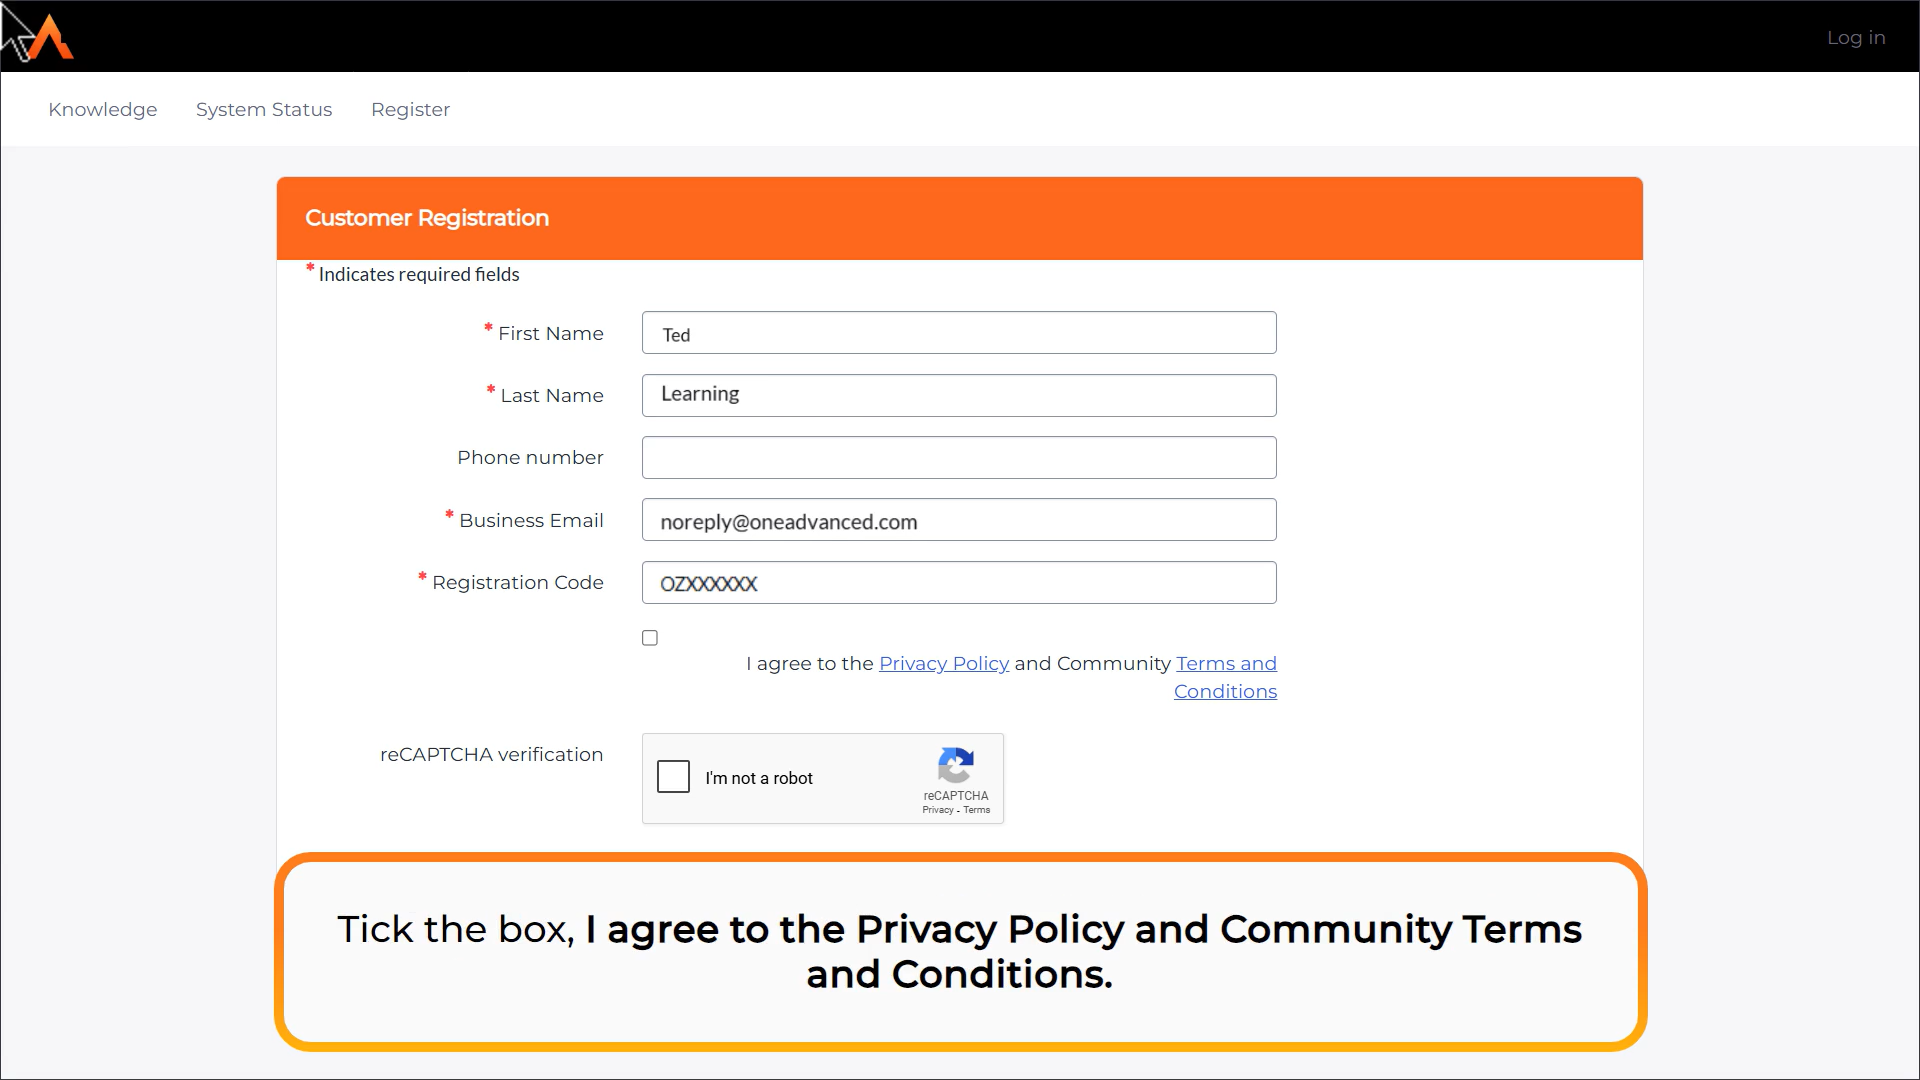
Task: Select the empty Phone number field
Action: click(x=958, y=458)
